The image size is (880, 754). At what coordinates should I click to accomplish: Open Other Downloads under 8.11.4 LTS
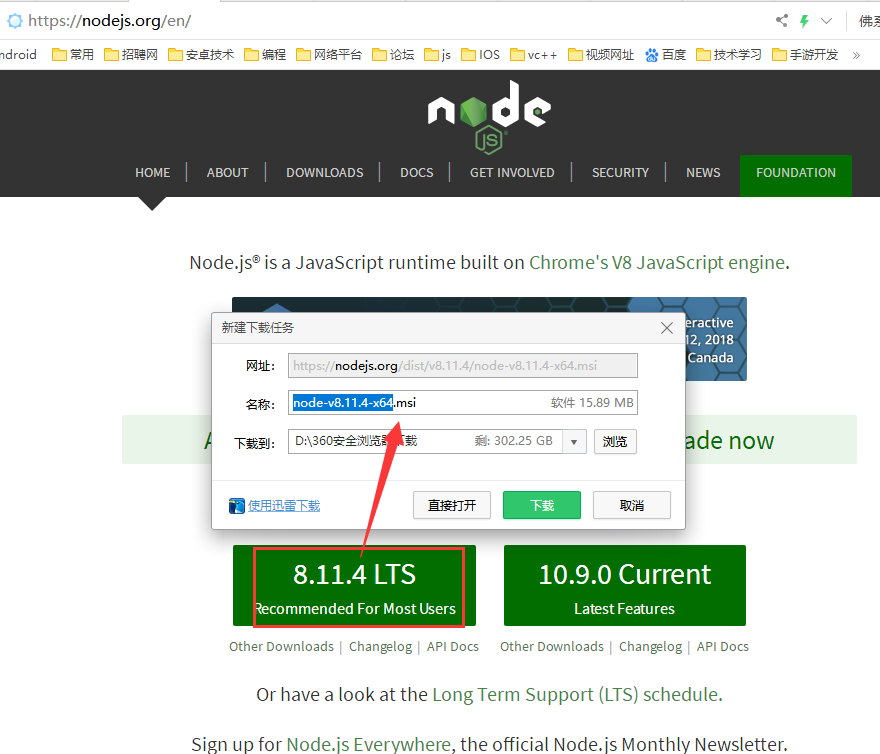point(281,647)
